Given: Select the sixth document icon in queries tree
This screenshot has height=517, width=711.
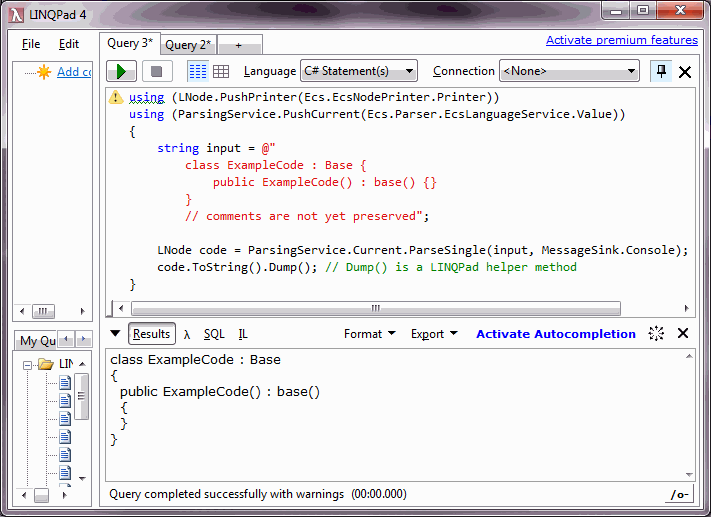Looking at the screenshot, I should 65,473.
